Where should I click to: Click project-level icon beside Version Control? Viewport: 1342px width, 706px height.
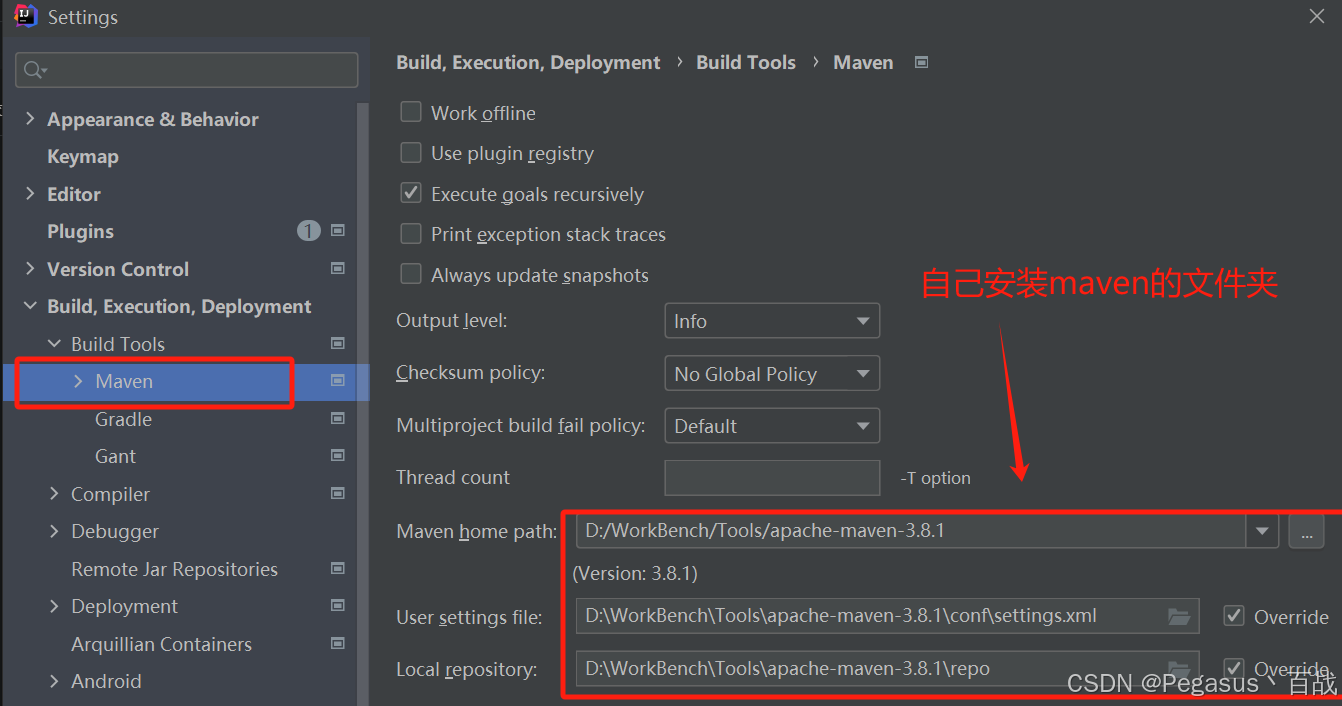tap(338, 268)
